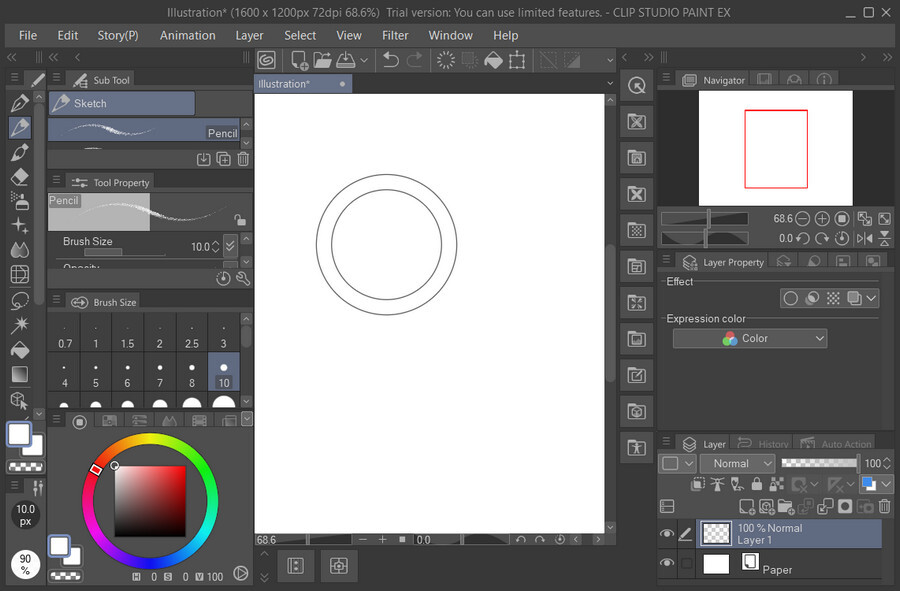
Task: Click the Brush Size slider
Action: click(x=125, y=252)
